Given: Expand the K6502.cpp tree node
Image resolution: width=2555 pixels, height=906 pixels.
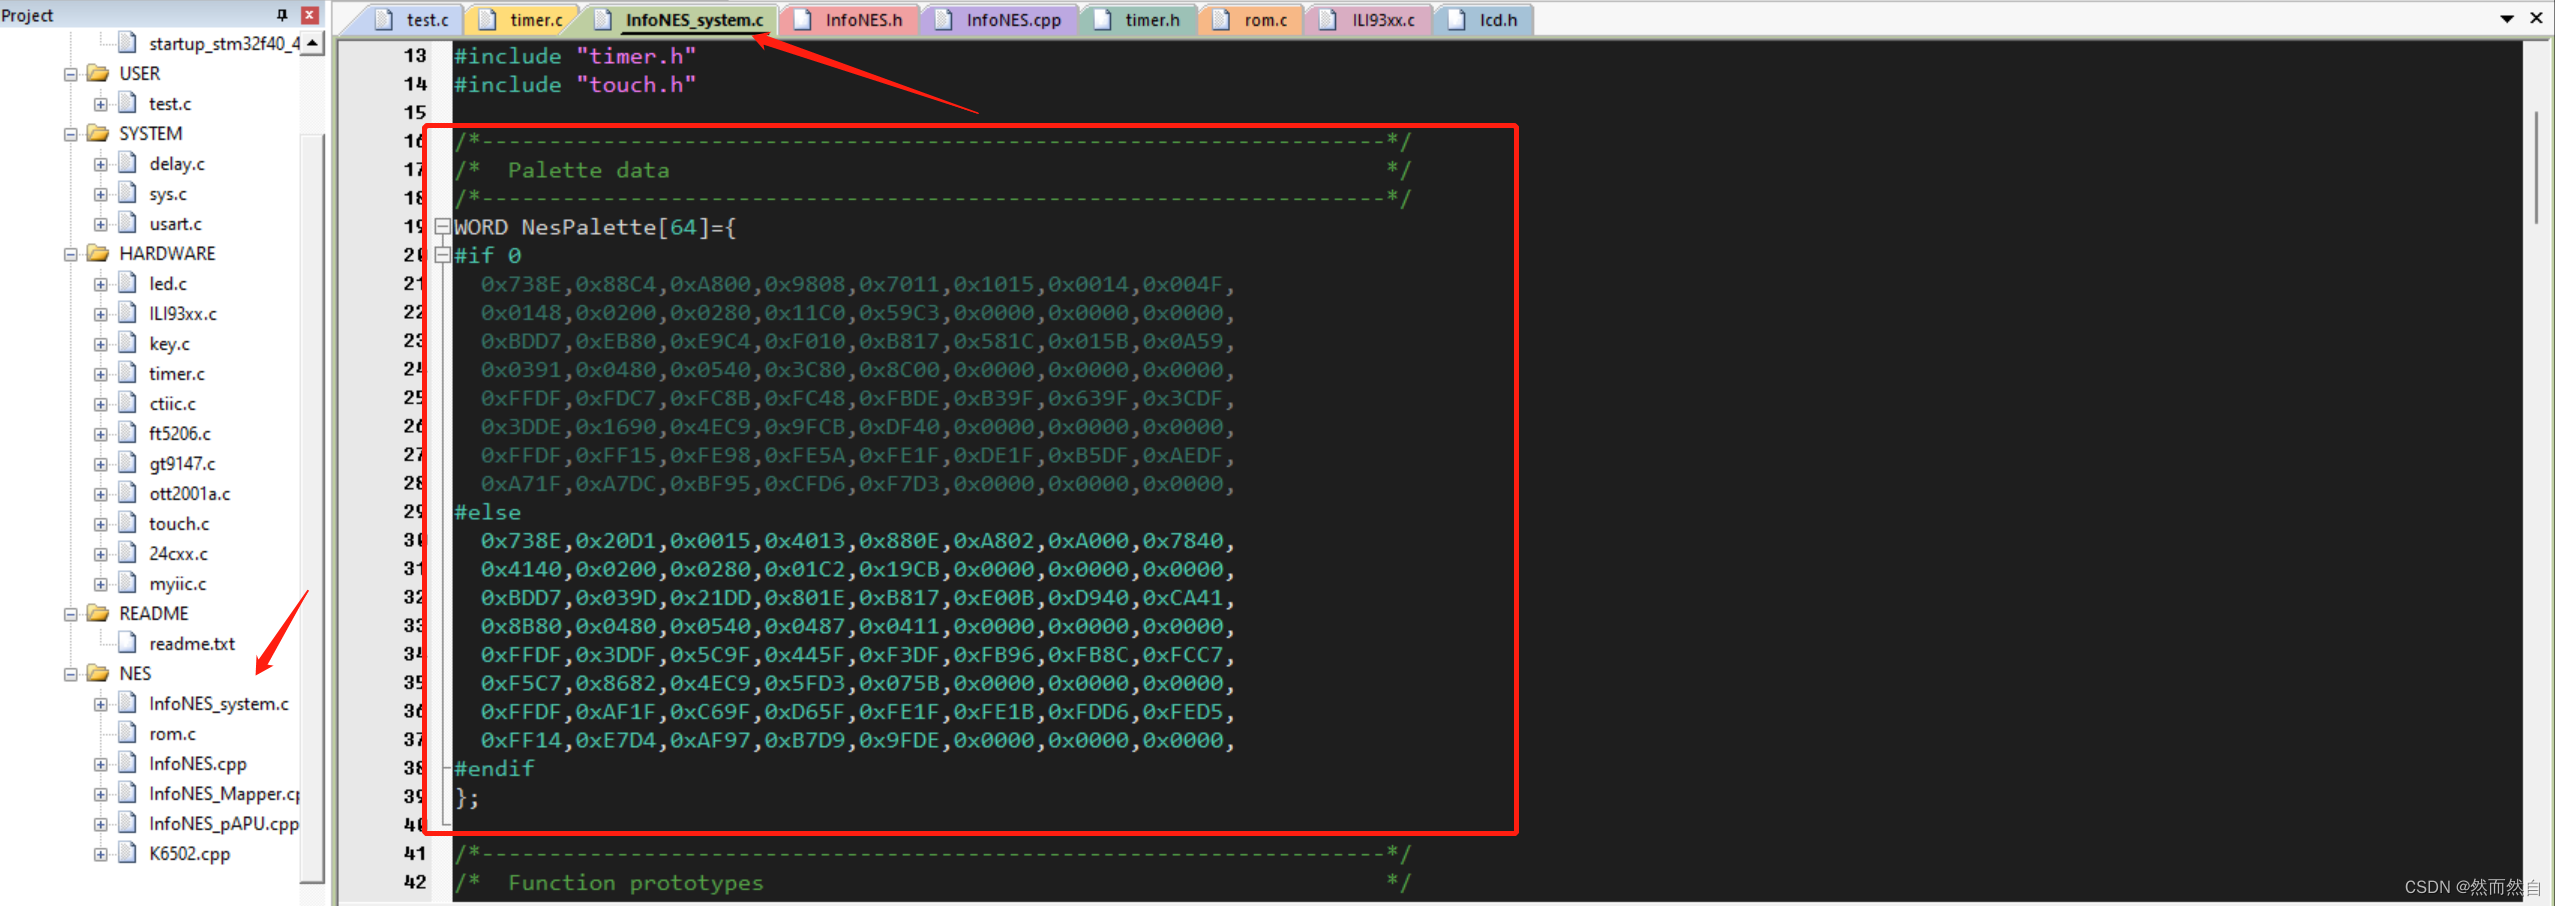Looking at the screenshot, I should coord(101,854).
